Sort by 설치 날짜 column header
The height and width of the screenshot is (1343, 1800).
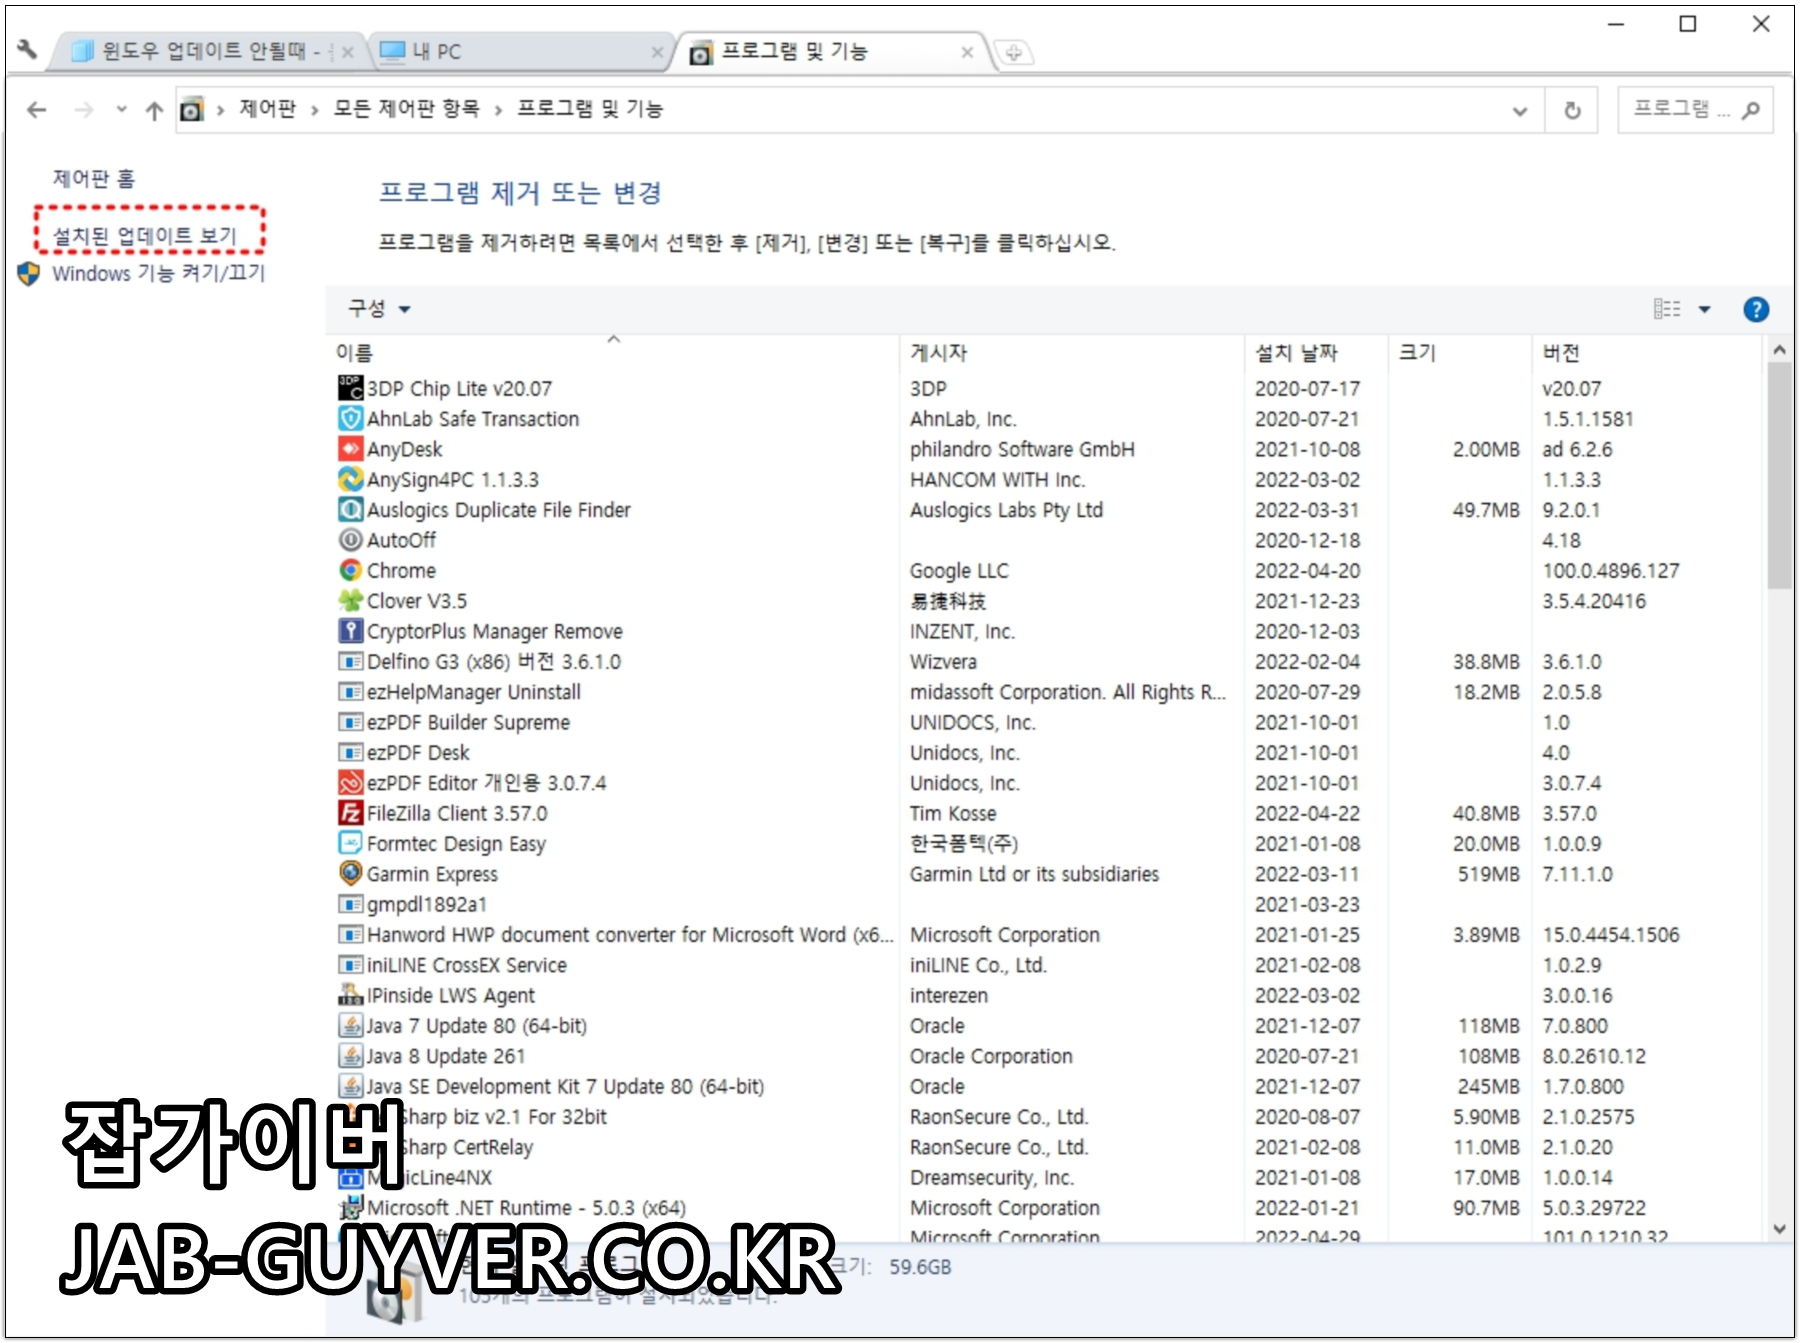(x=1316, y=352)
